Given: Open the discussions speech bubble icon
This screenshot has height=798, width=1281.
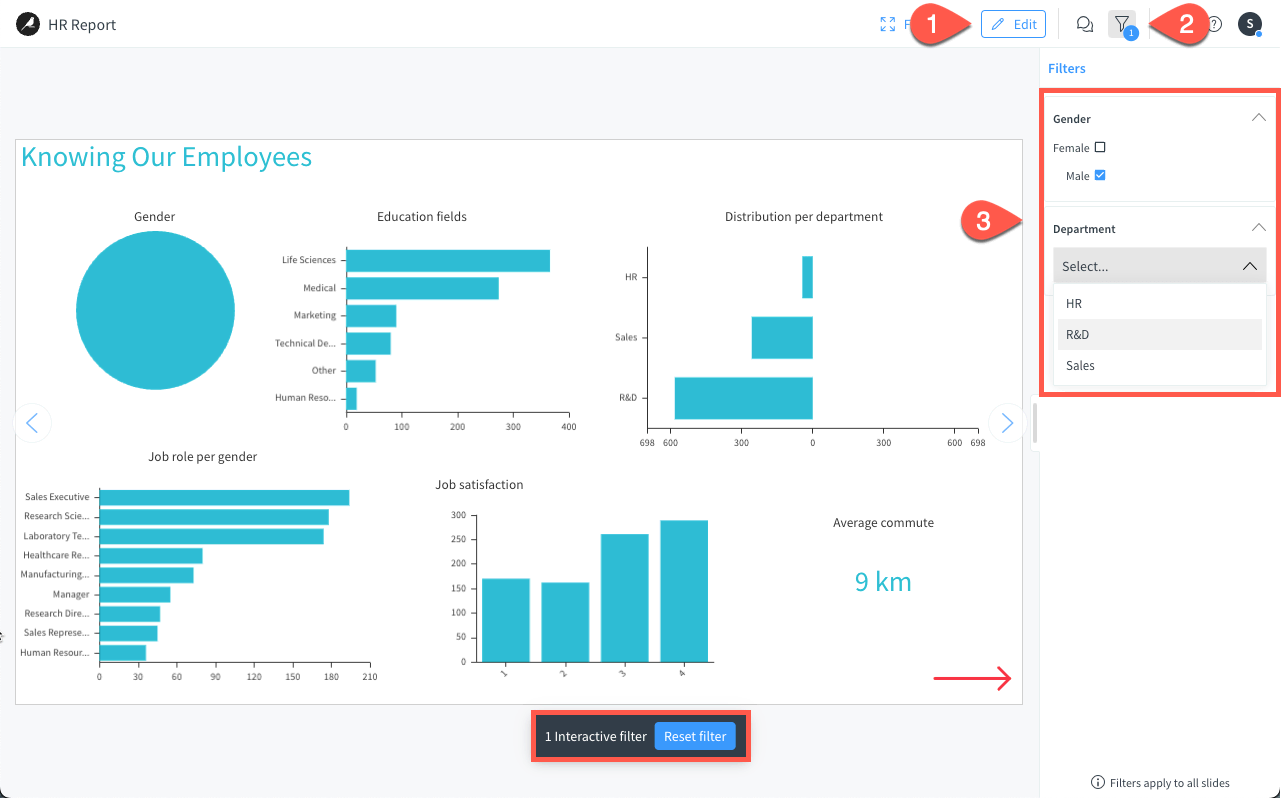Looking at the screenshot, I should 1084,24.
